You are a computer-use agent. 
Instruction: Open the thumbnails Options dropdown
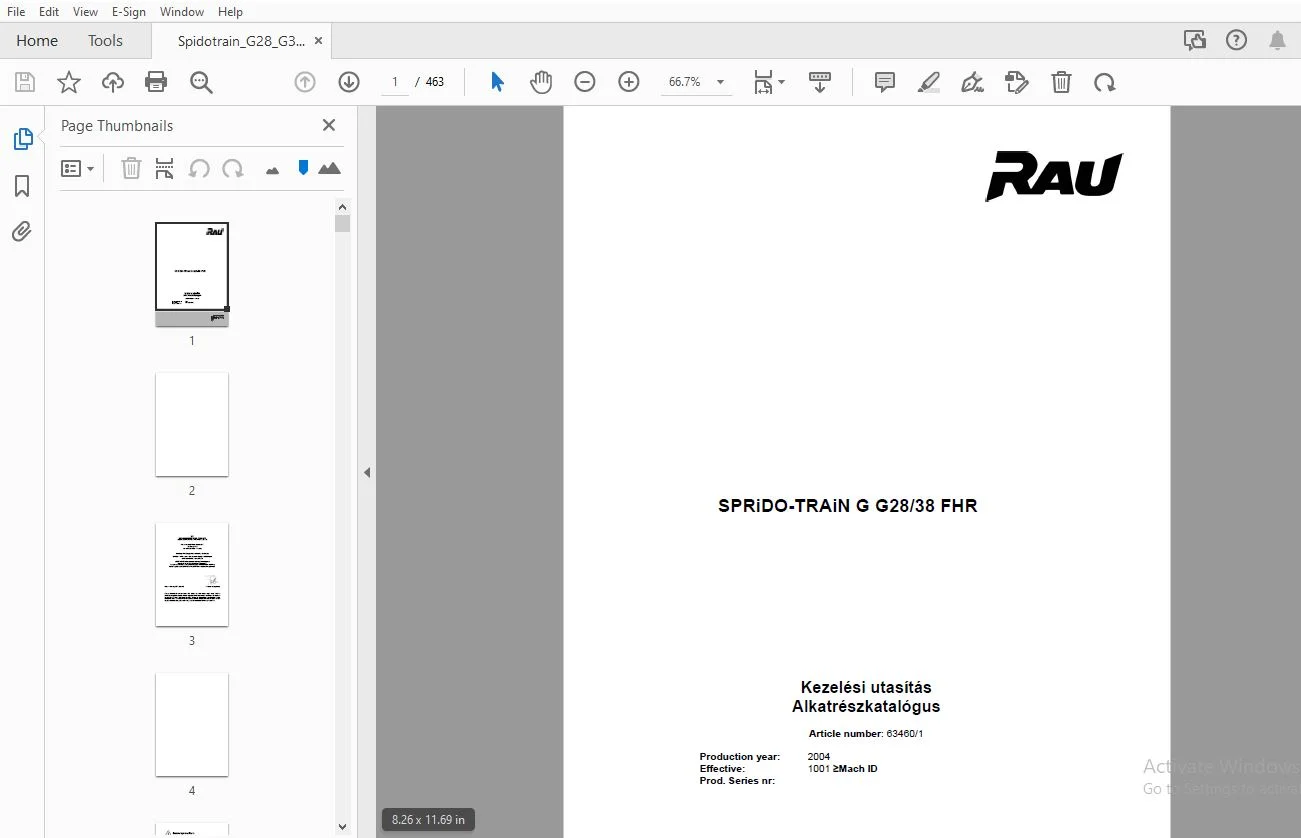coord(77,169)
